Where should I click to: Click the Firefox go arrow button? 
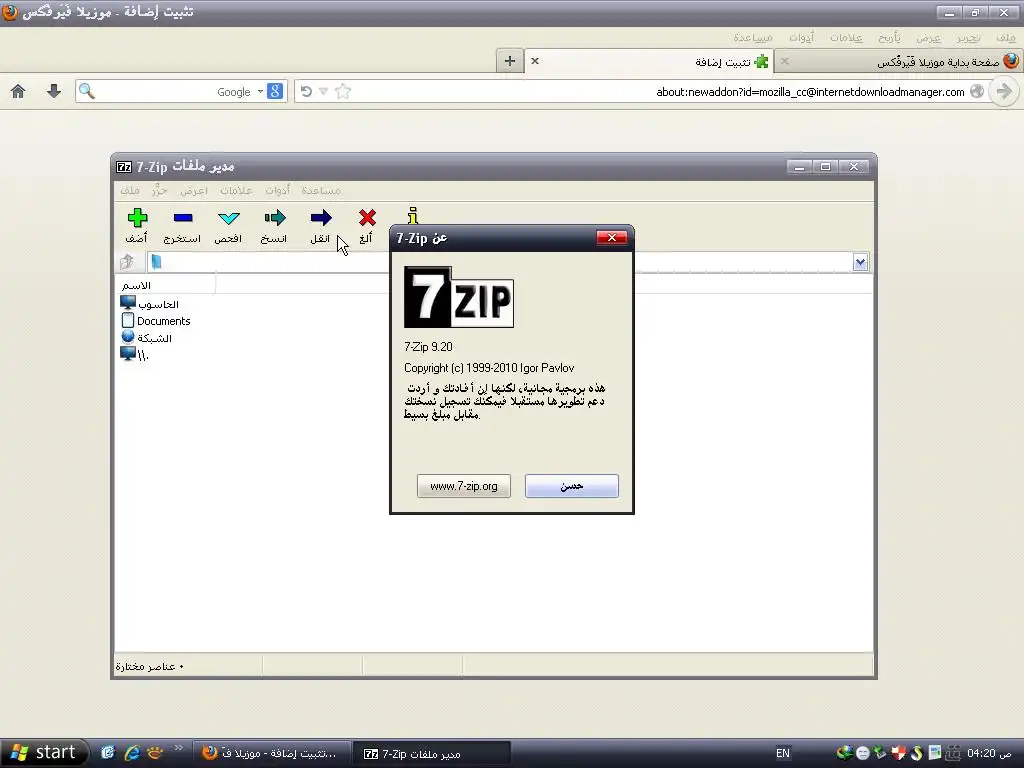(1004, 91)
